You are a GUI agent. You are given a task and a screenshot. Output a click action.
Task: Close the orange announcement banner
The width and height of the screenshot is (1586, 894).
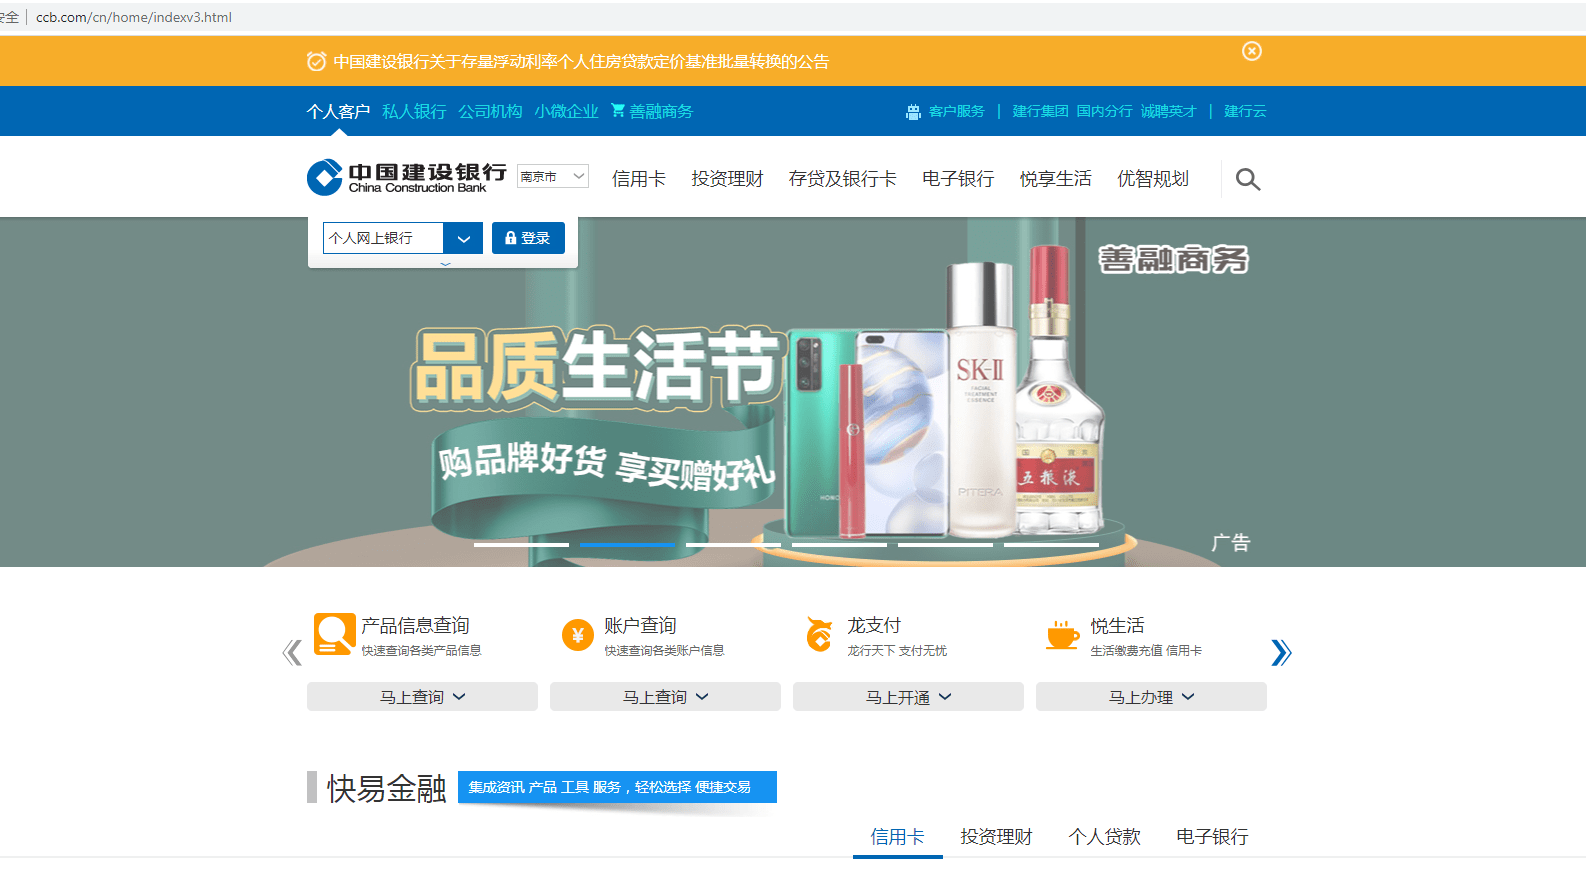(1252, 51)
